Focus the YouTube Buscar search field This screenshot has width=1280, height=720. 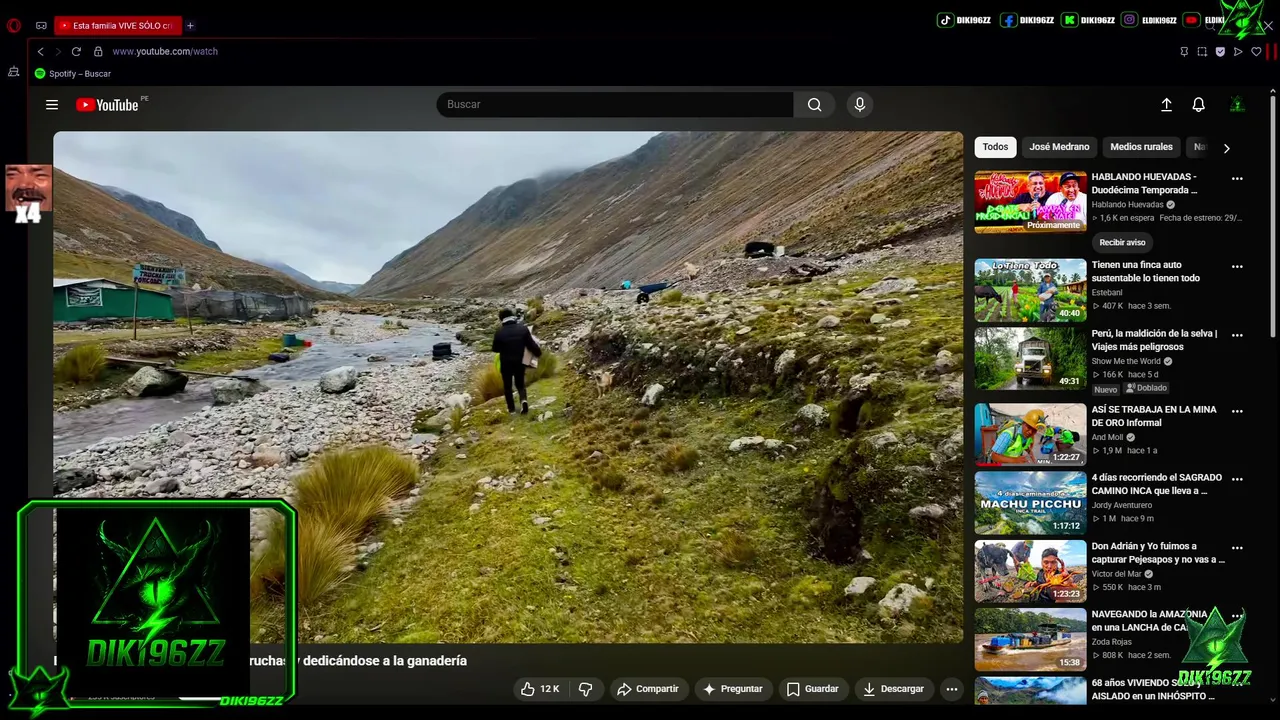pos(615,104)
